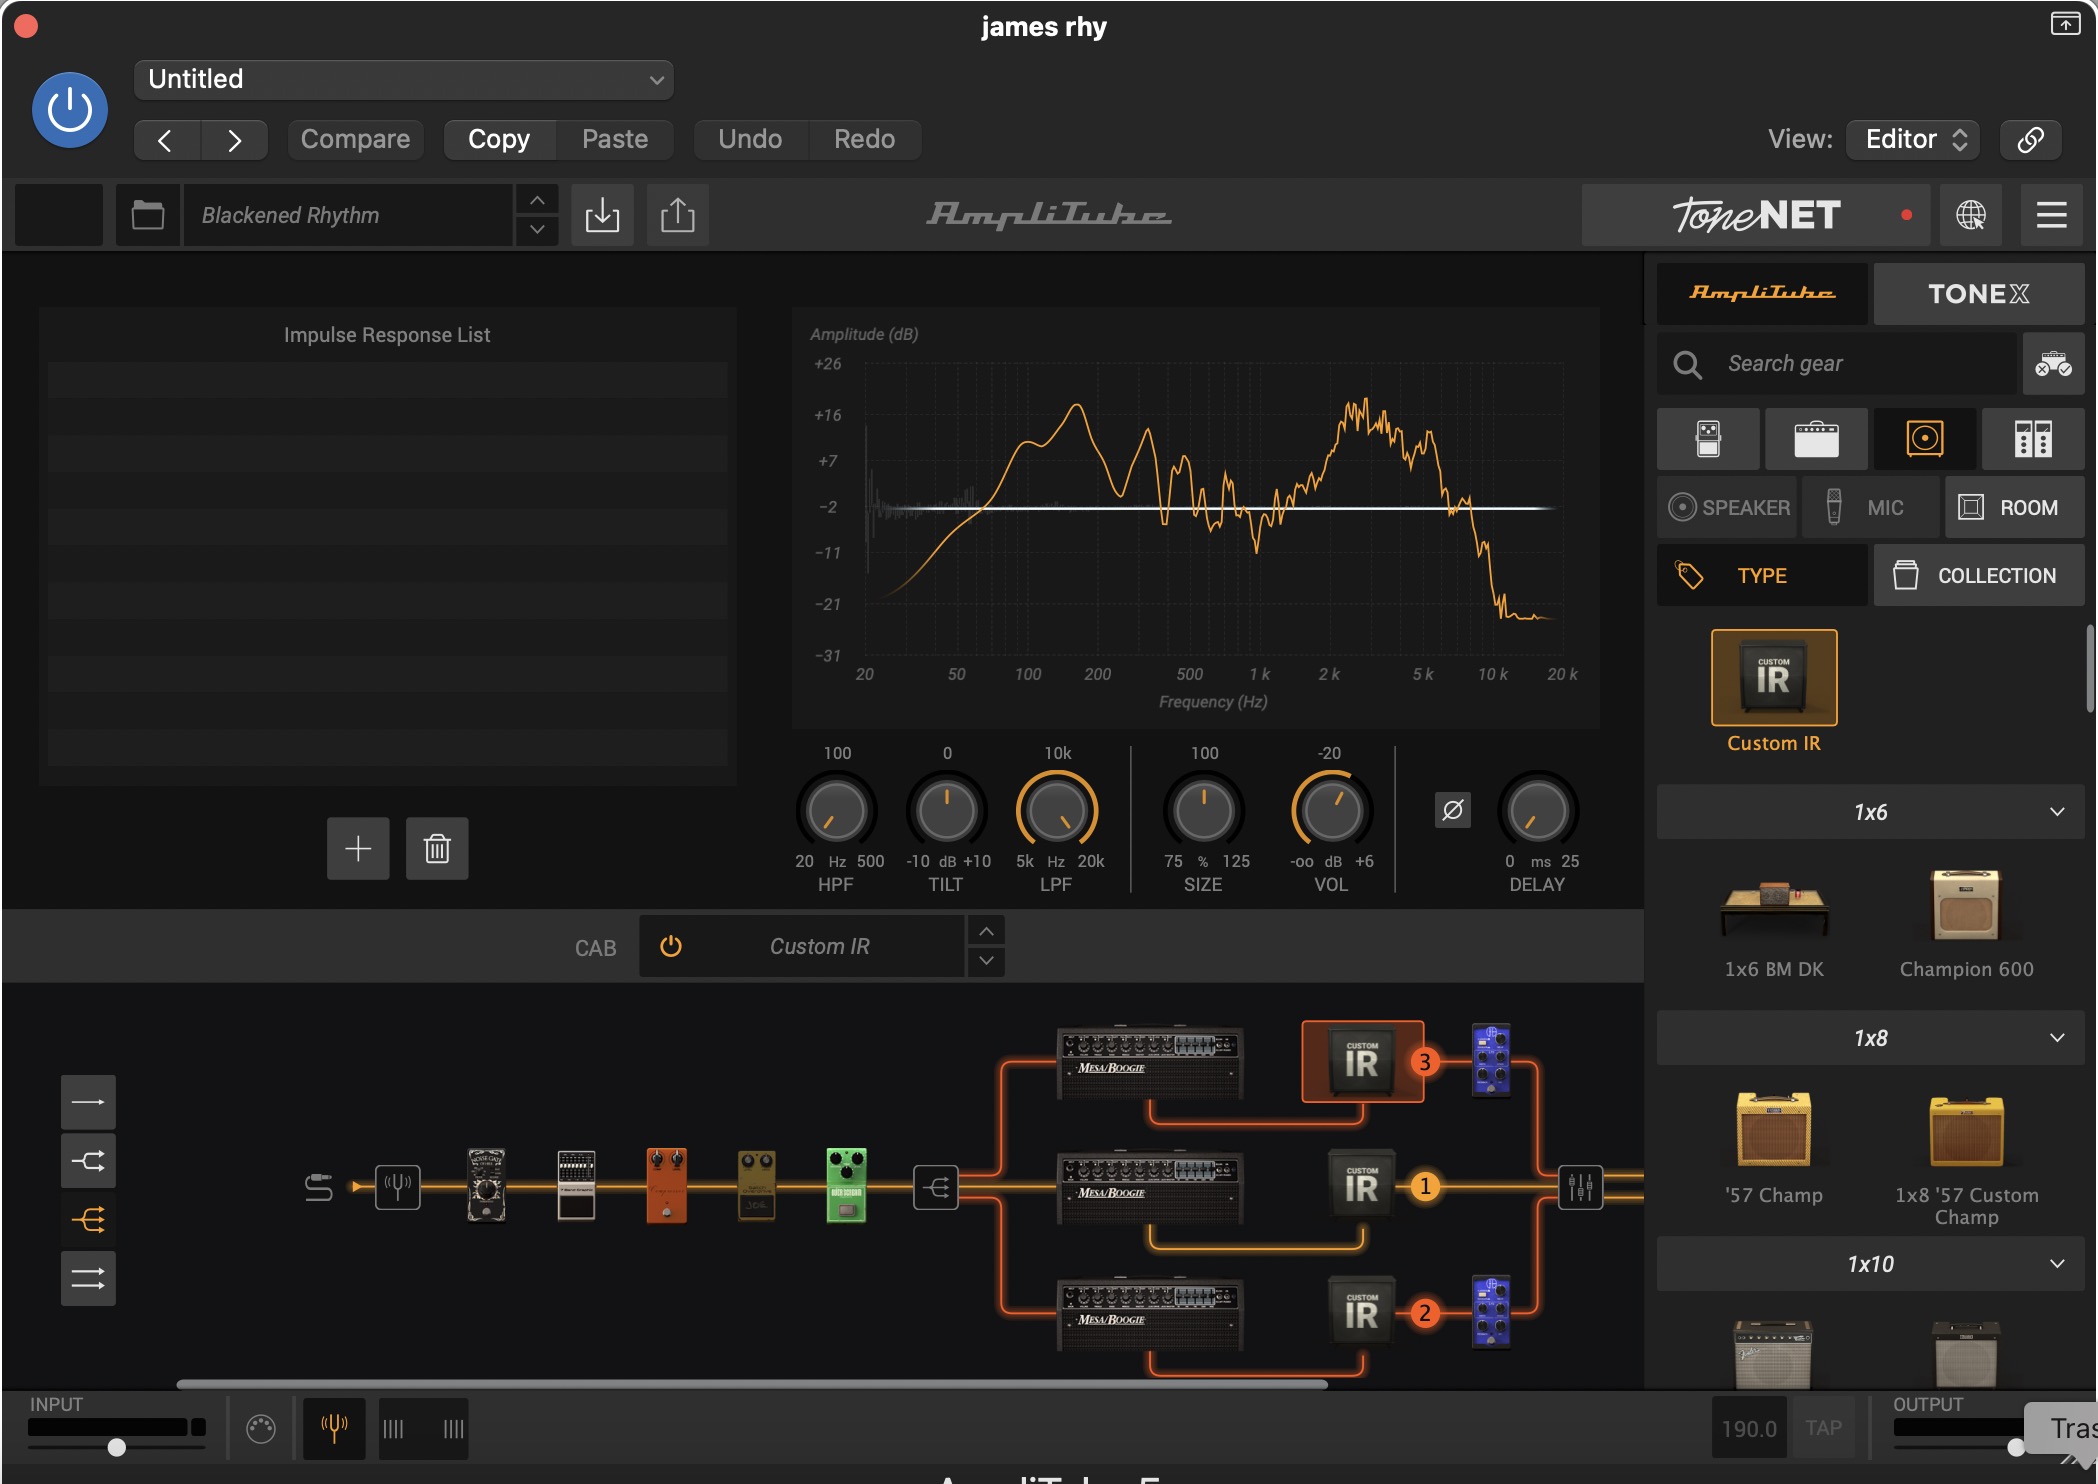The image size is (2098, 1484).
Task: Select the 1x6 BM DK cabinet
Action: (x=1774, y=908)
